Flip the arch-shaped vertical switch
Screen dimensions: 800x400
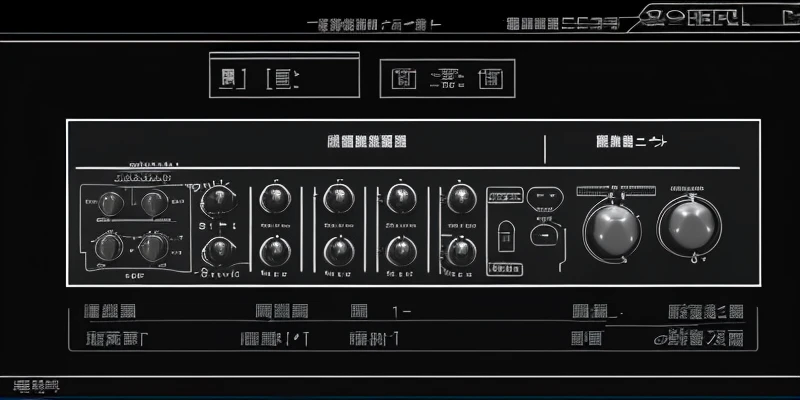point(505,234)
